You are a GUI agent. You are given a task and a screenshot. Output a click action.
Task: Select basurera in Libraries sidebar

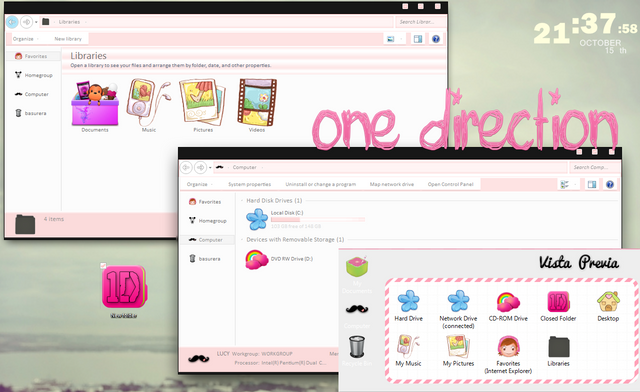point(31,113)
